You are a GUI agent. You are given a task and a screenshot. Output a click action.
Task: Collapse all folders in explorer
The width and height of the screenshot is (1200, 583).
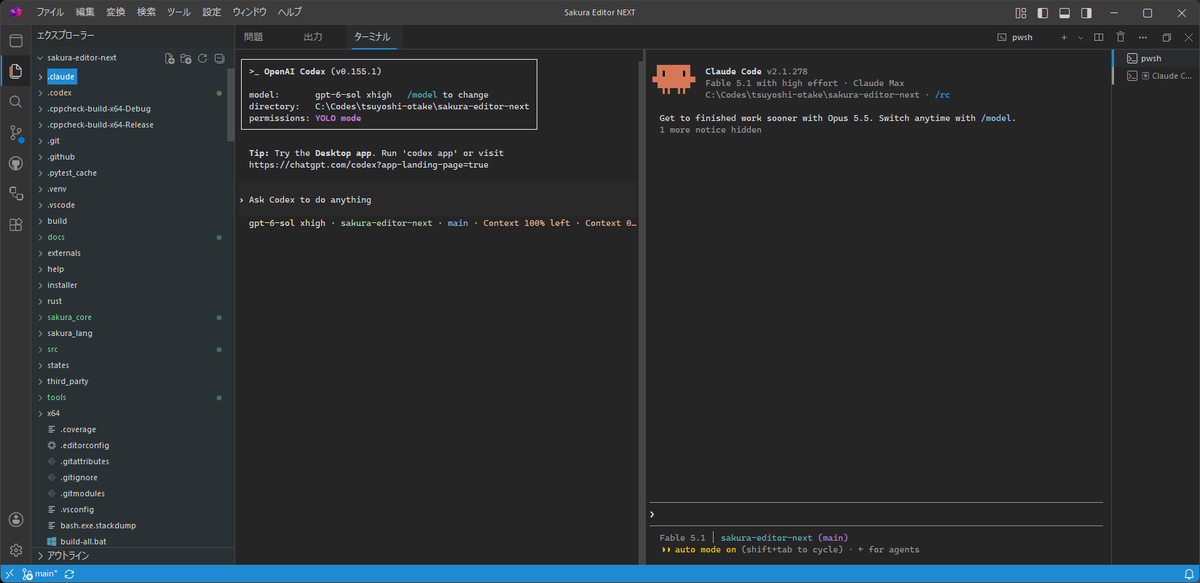(218, 58)
